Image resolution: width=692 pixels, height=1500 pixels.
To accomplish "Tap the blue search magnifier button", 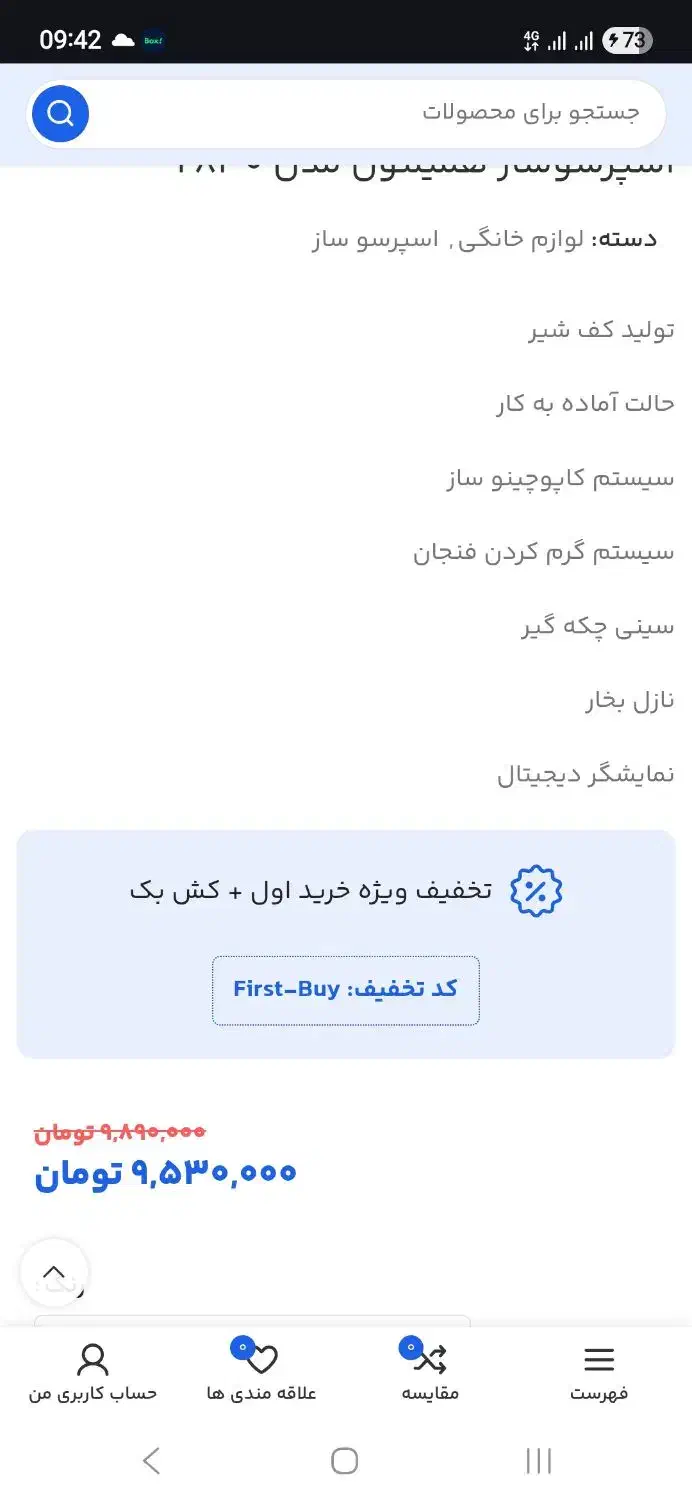I will pos(60,114).
